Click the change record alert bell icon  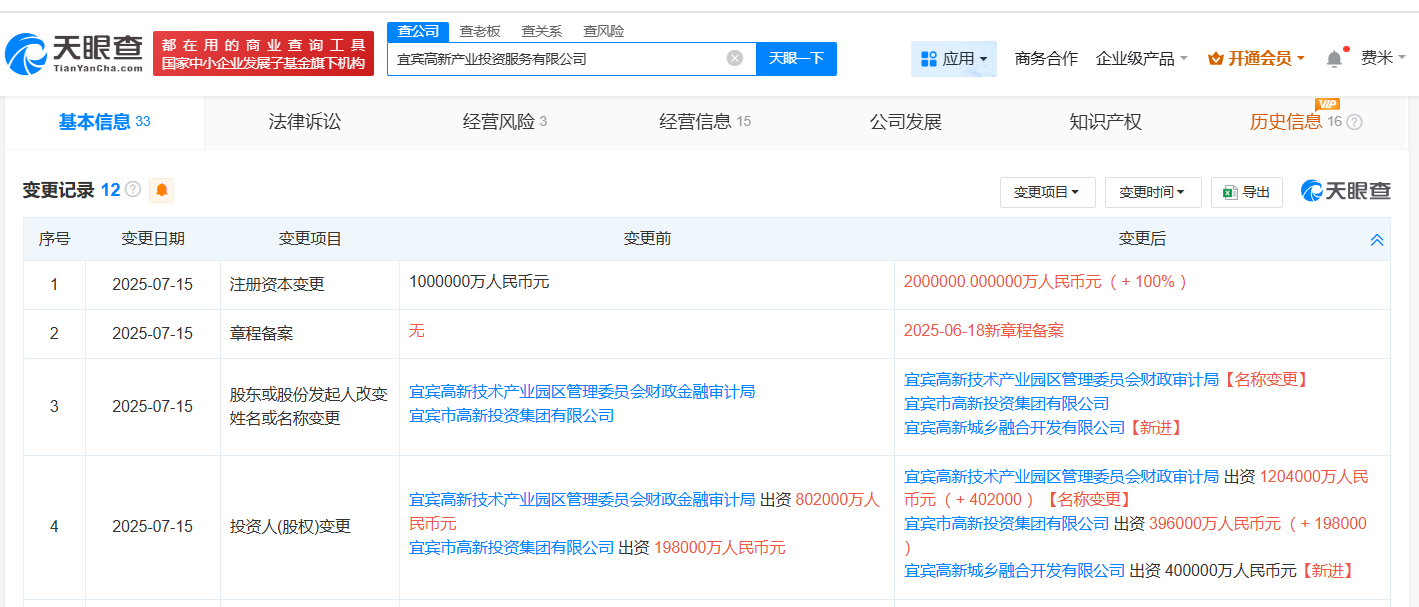(x=161, y=190)
